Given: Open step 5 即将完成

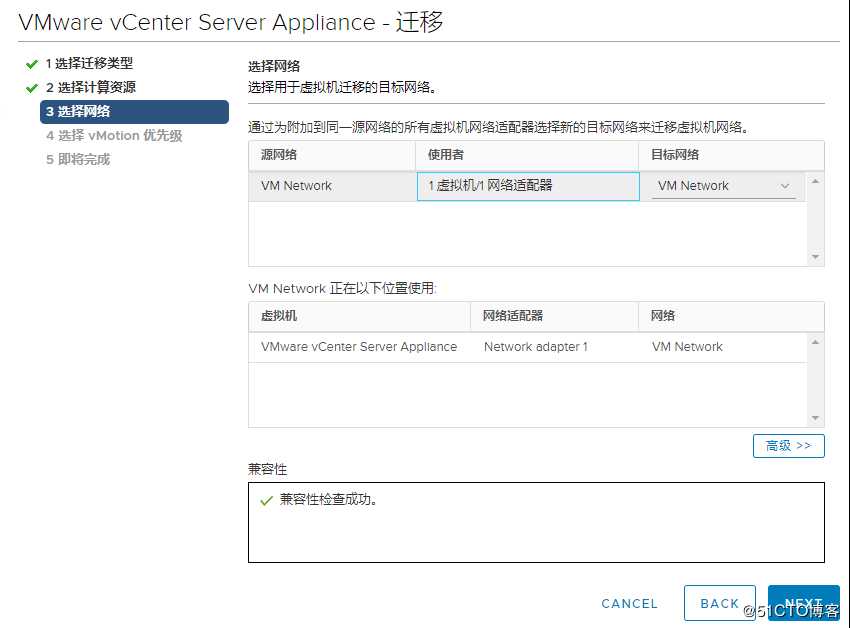Looking at the screenshot, I should pyautogui.click(x=78, y=159).
